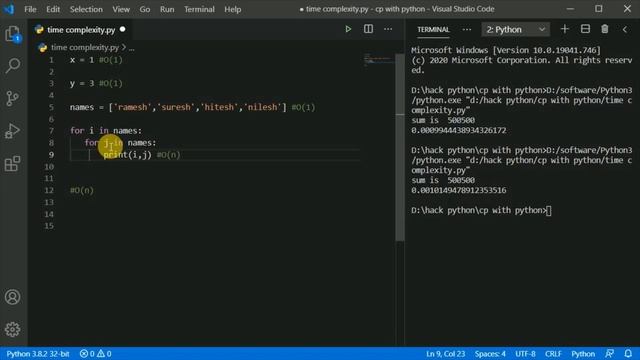The image size is (640, 360).
Task: Click the time complexity.py breadcrumb
Action: click(x=84, y=47)
